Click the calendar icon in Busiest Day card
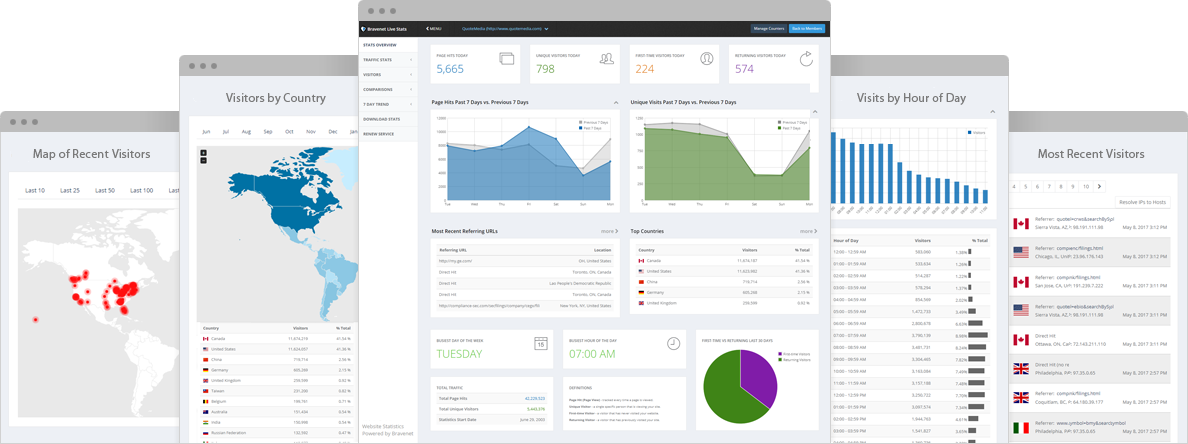Image resolution: width=1188 pixels, height=444 pixels. point(541,343)
